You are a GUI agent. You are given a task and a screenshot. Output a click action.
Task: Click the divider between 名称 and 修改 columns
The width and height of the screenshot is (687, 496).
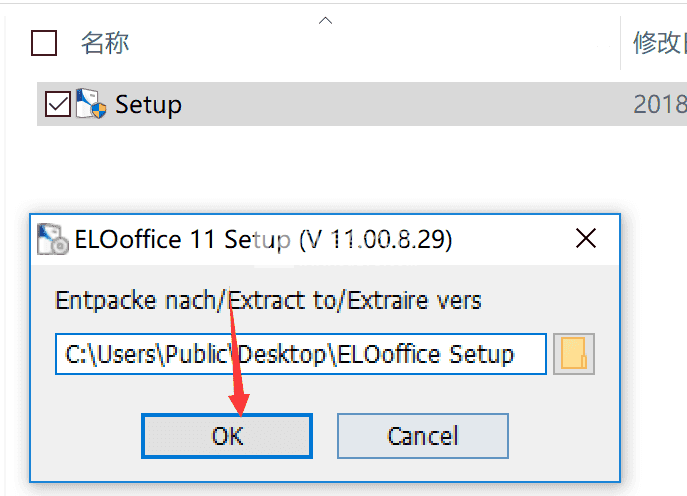pyautogui.click(x=620, y=43)
